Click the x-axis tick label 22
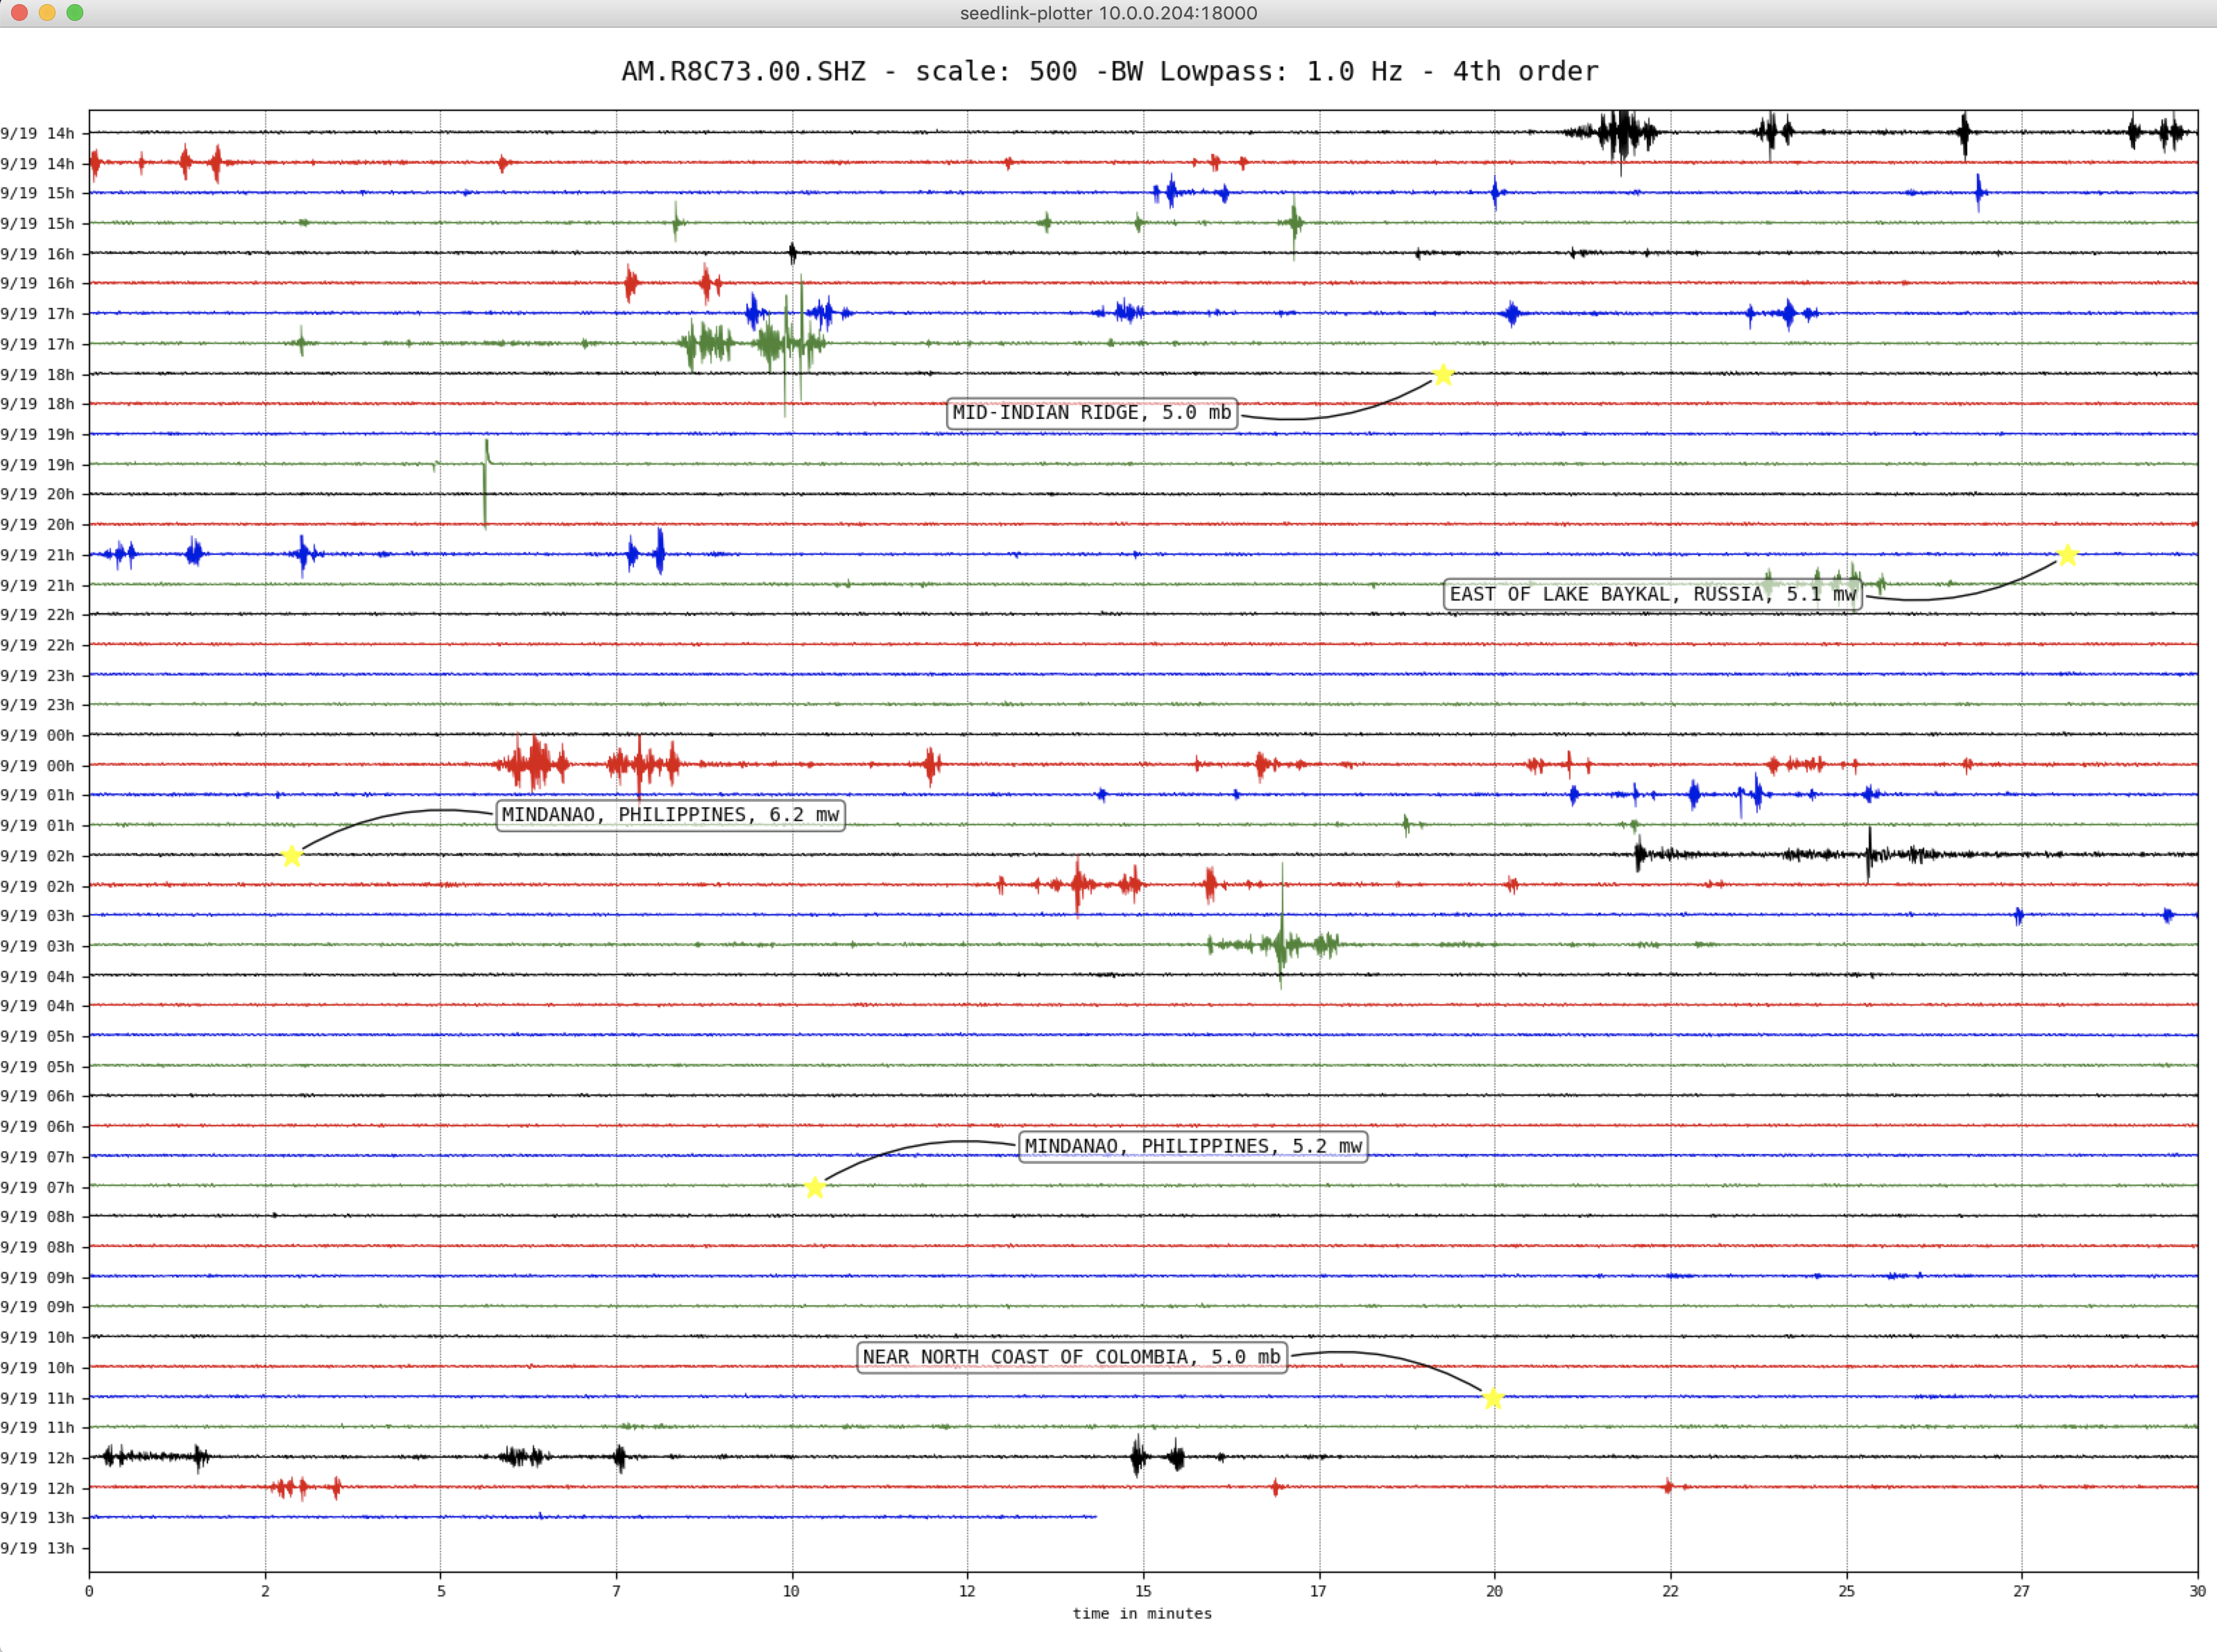 point(1670,1591)
